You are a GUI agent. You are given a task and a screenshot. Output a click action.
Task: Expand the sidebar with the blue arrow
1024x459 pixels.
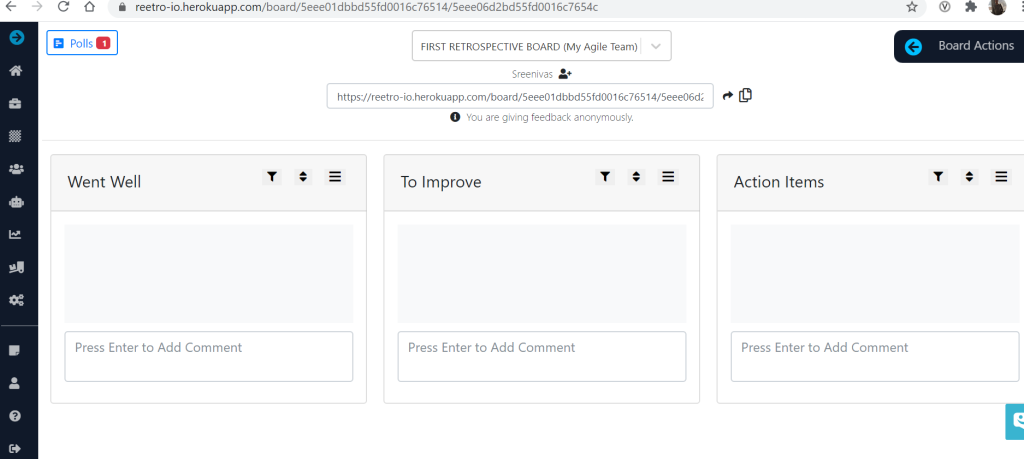coord(16,38)
